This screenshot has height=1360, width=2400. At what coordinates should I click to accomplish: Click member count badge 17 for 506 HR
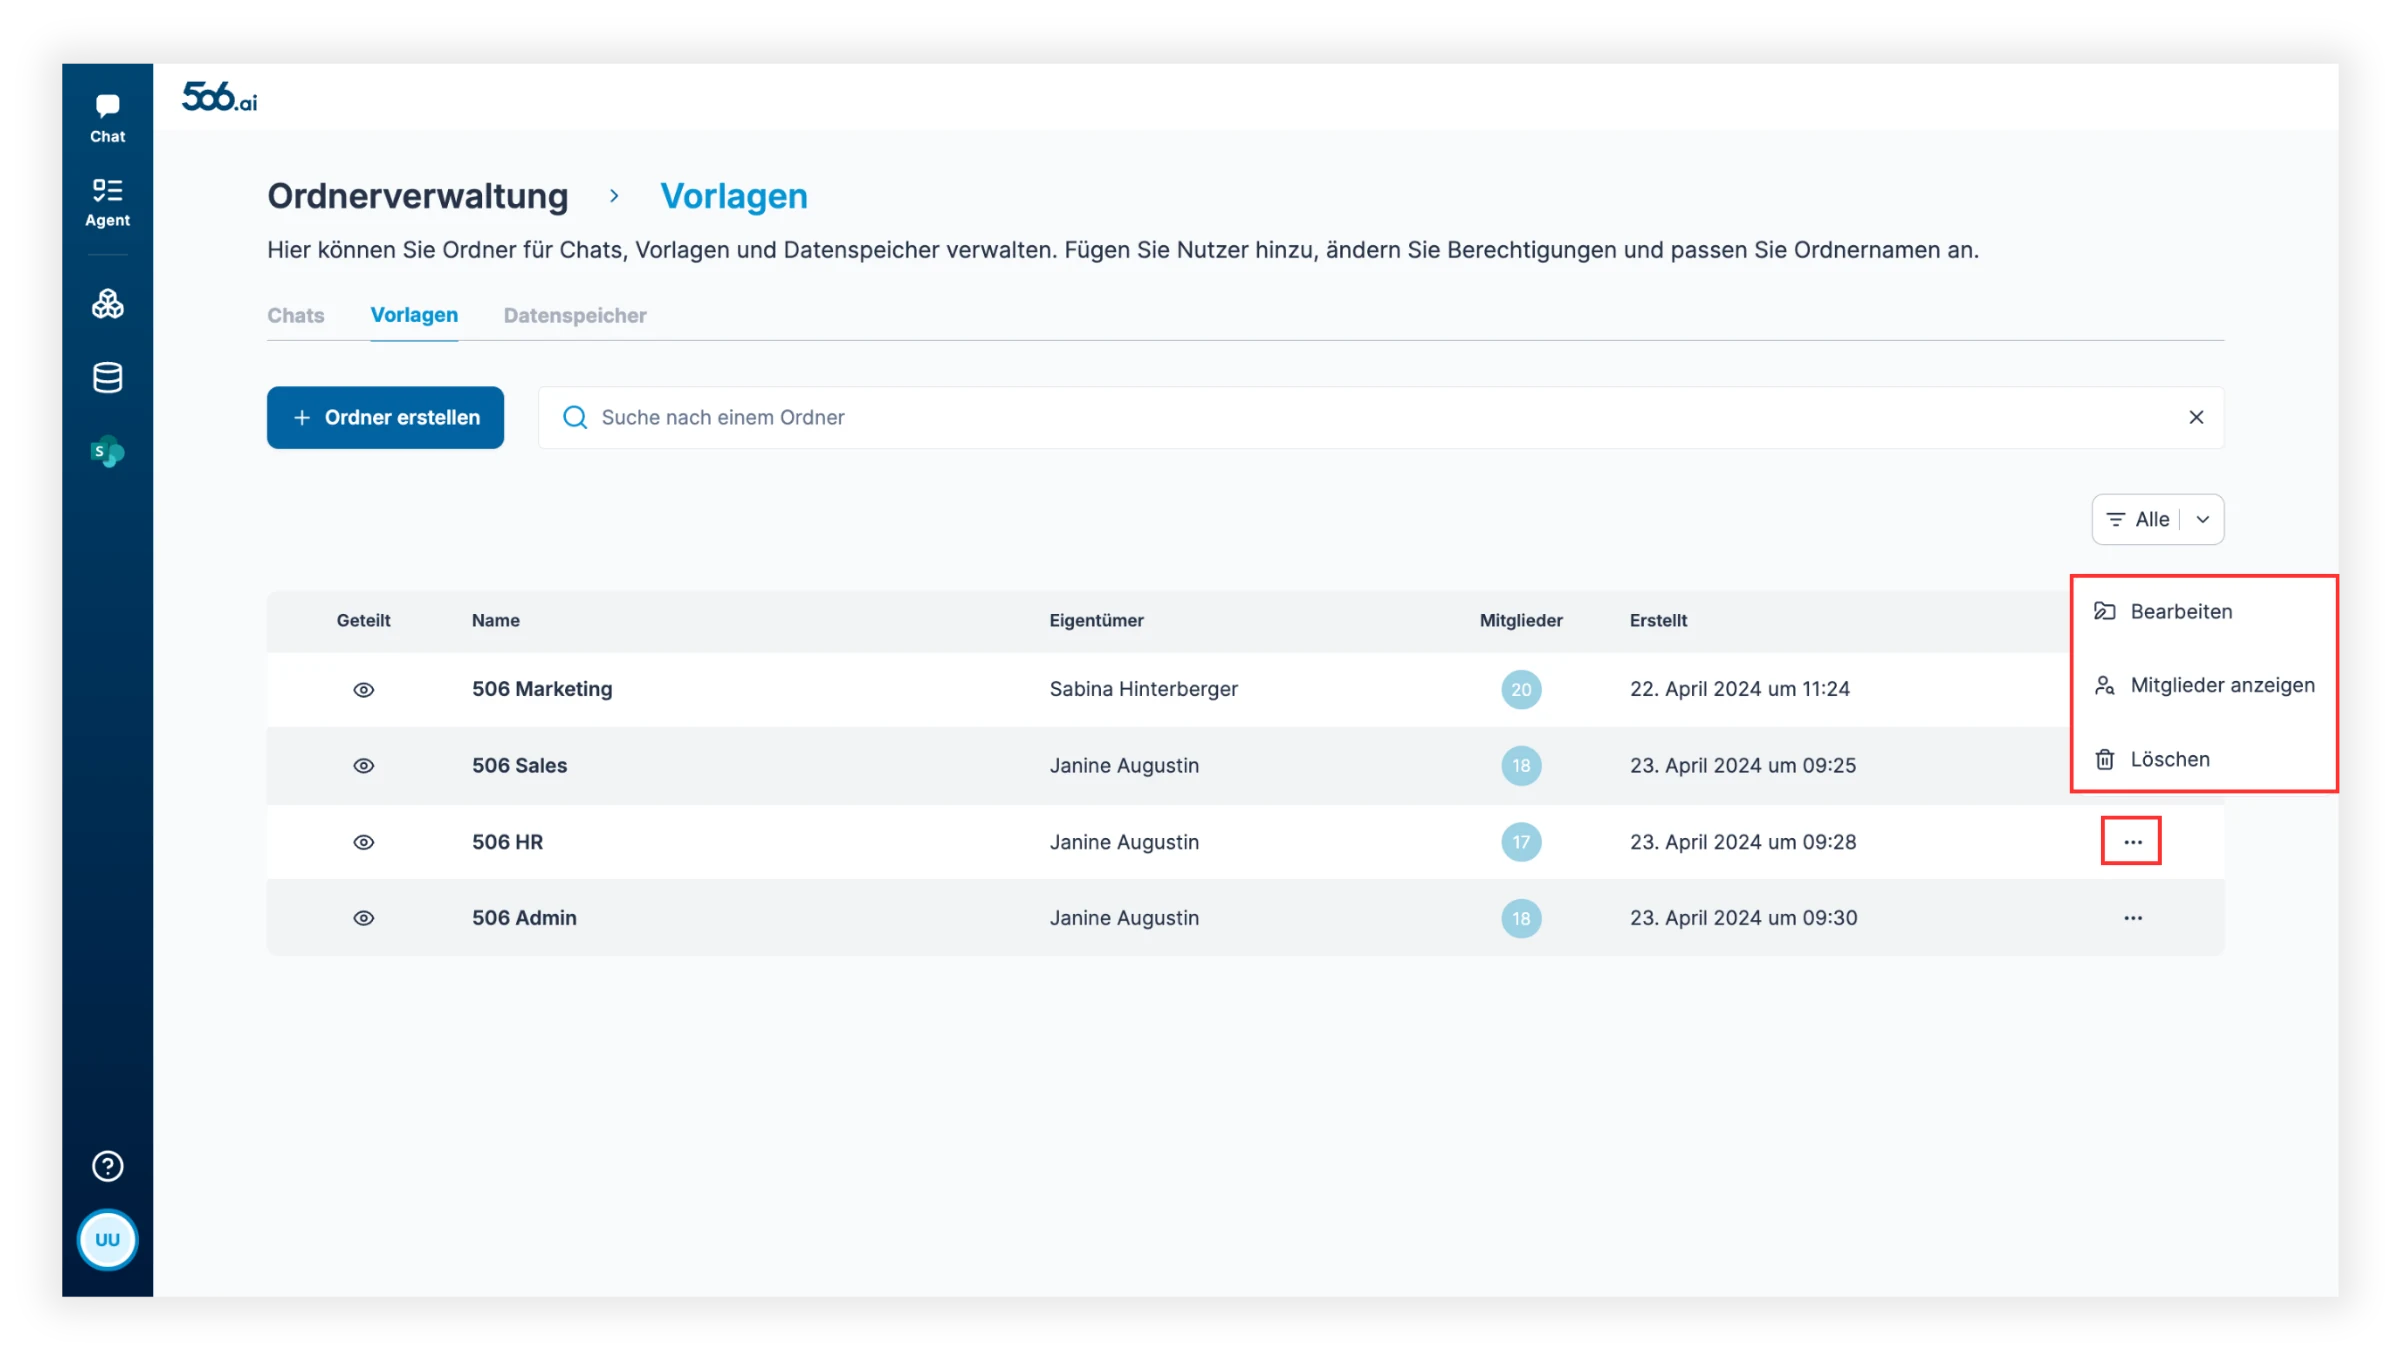click(x=1521, y=842)
